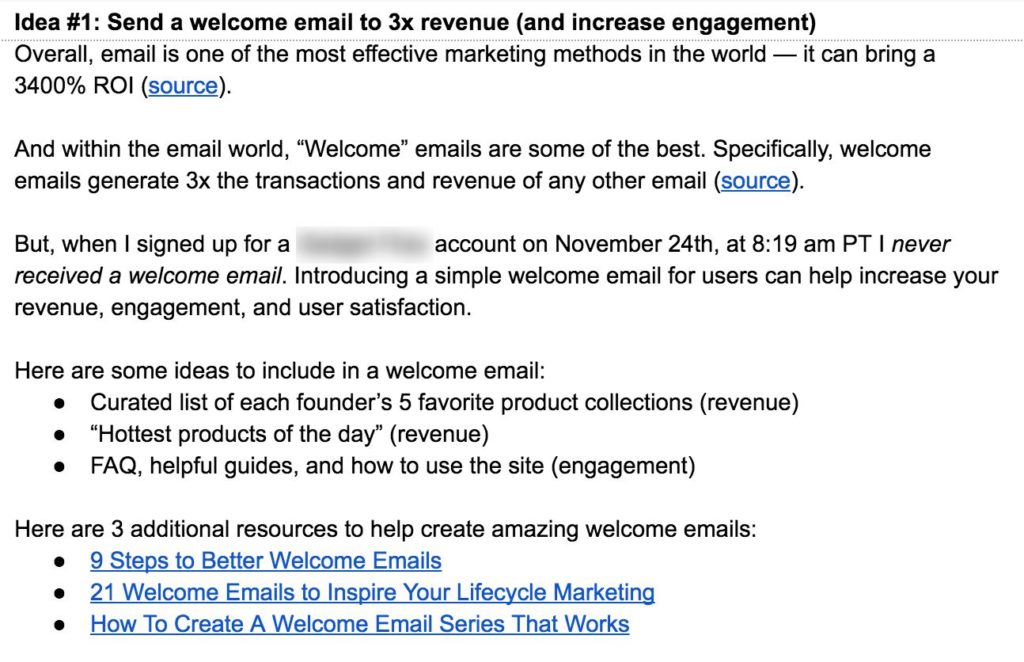The image size is (1024, 662).
Task: Click the 'Here are 3 additional resources' line
Action: [x=385, y=529]
